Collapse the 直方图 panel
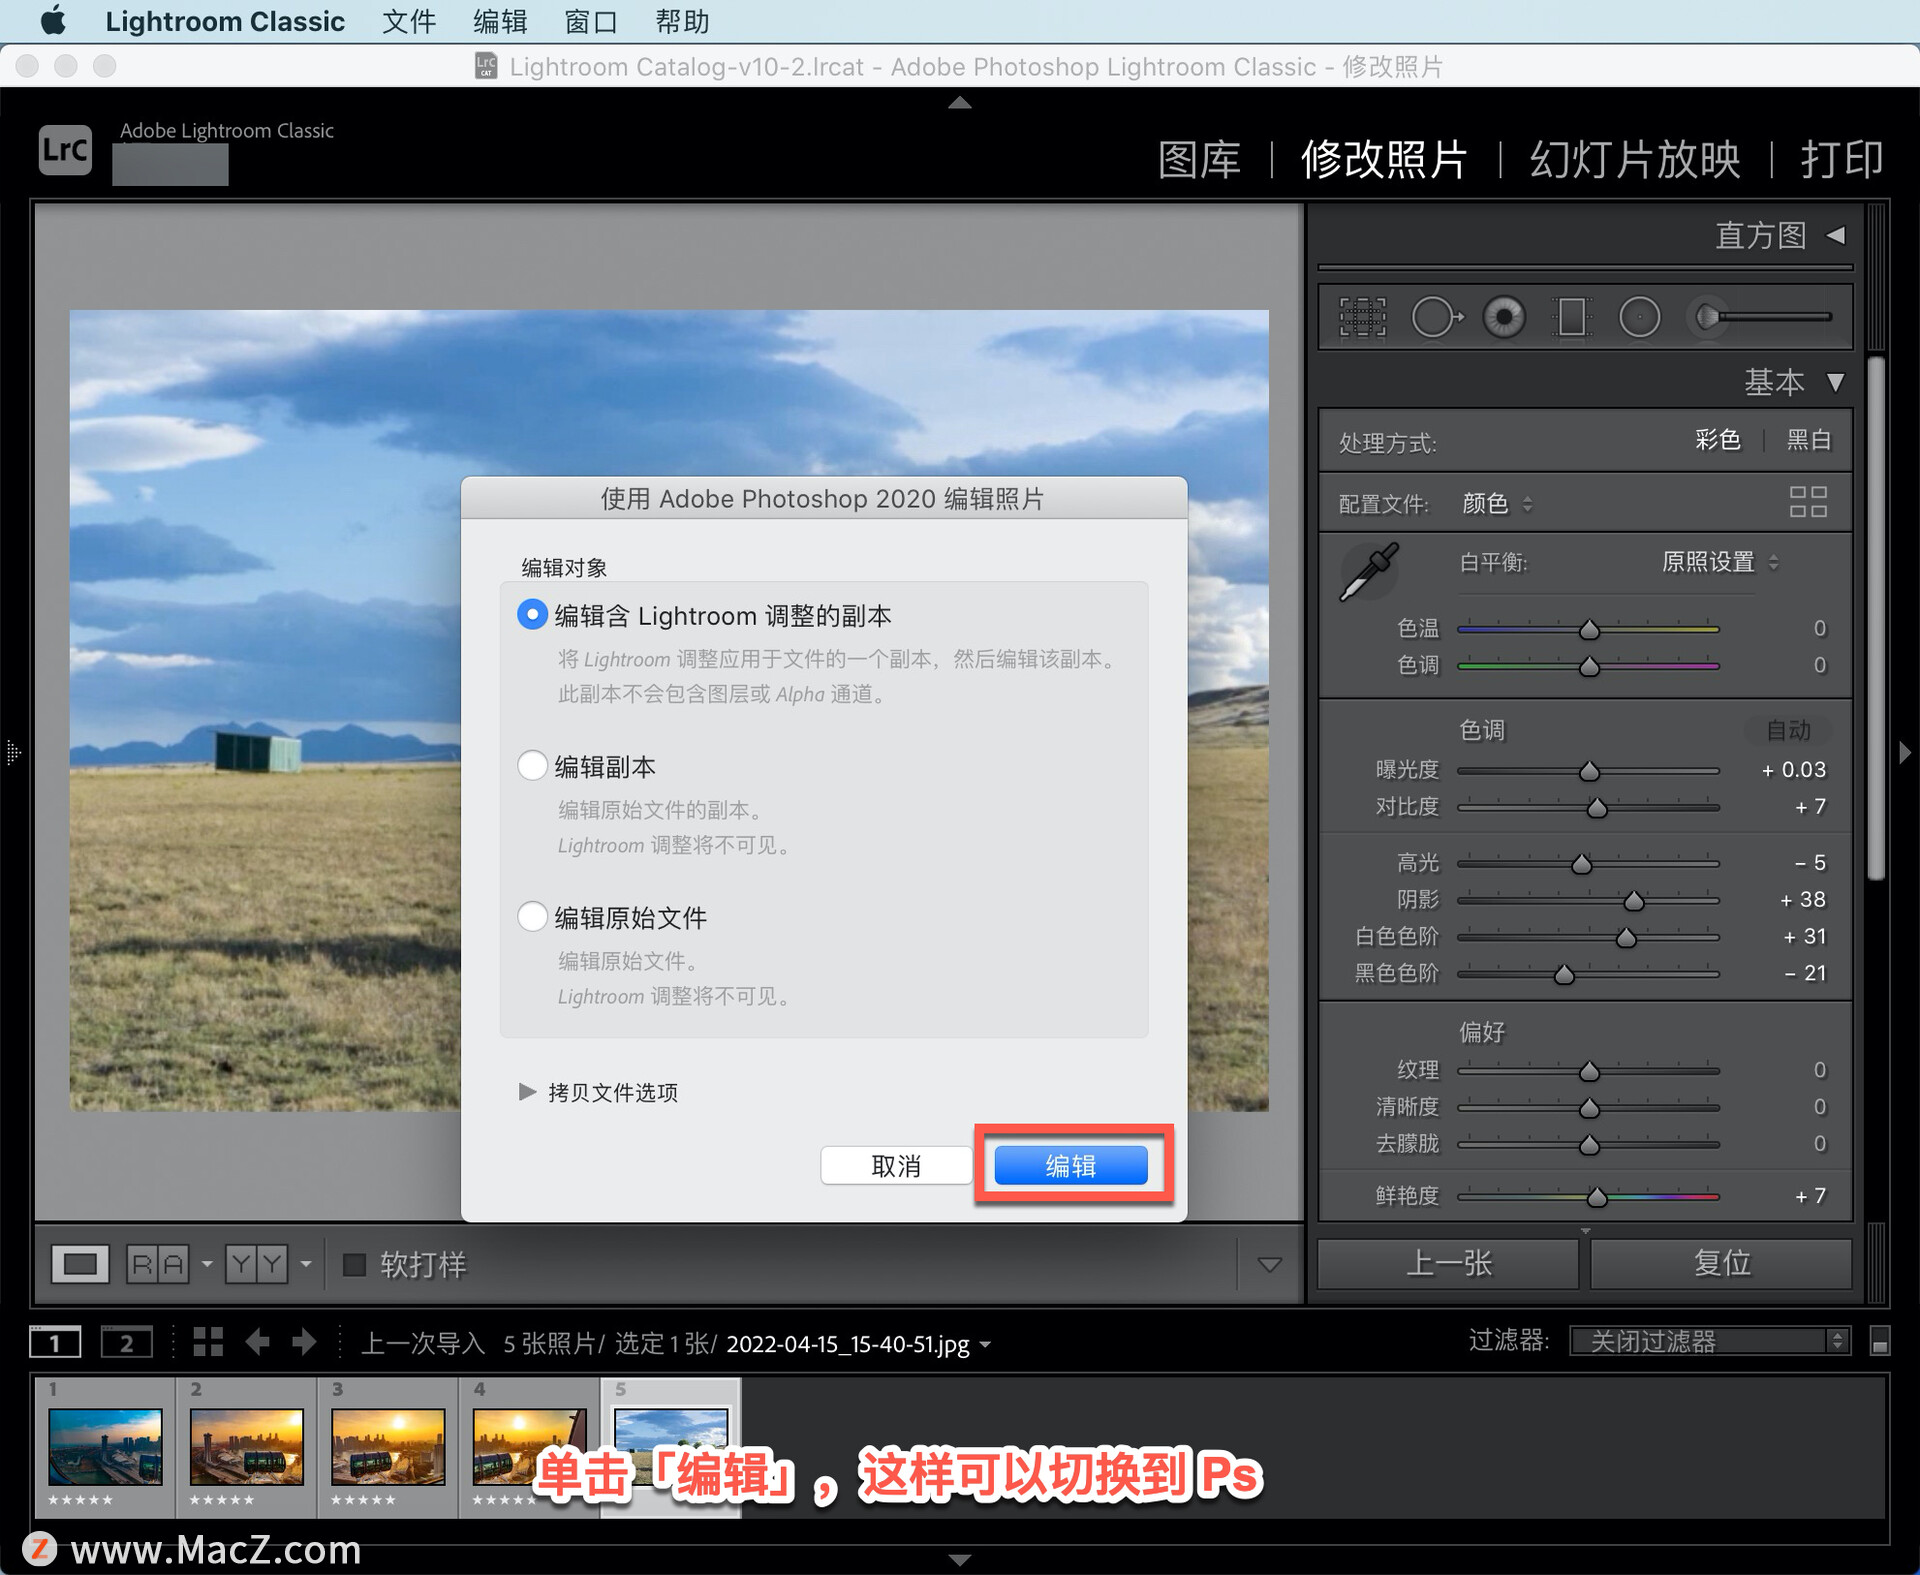The image size is (1920, 1575). coord(1836,235)
